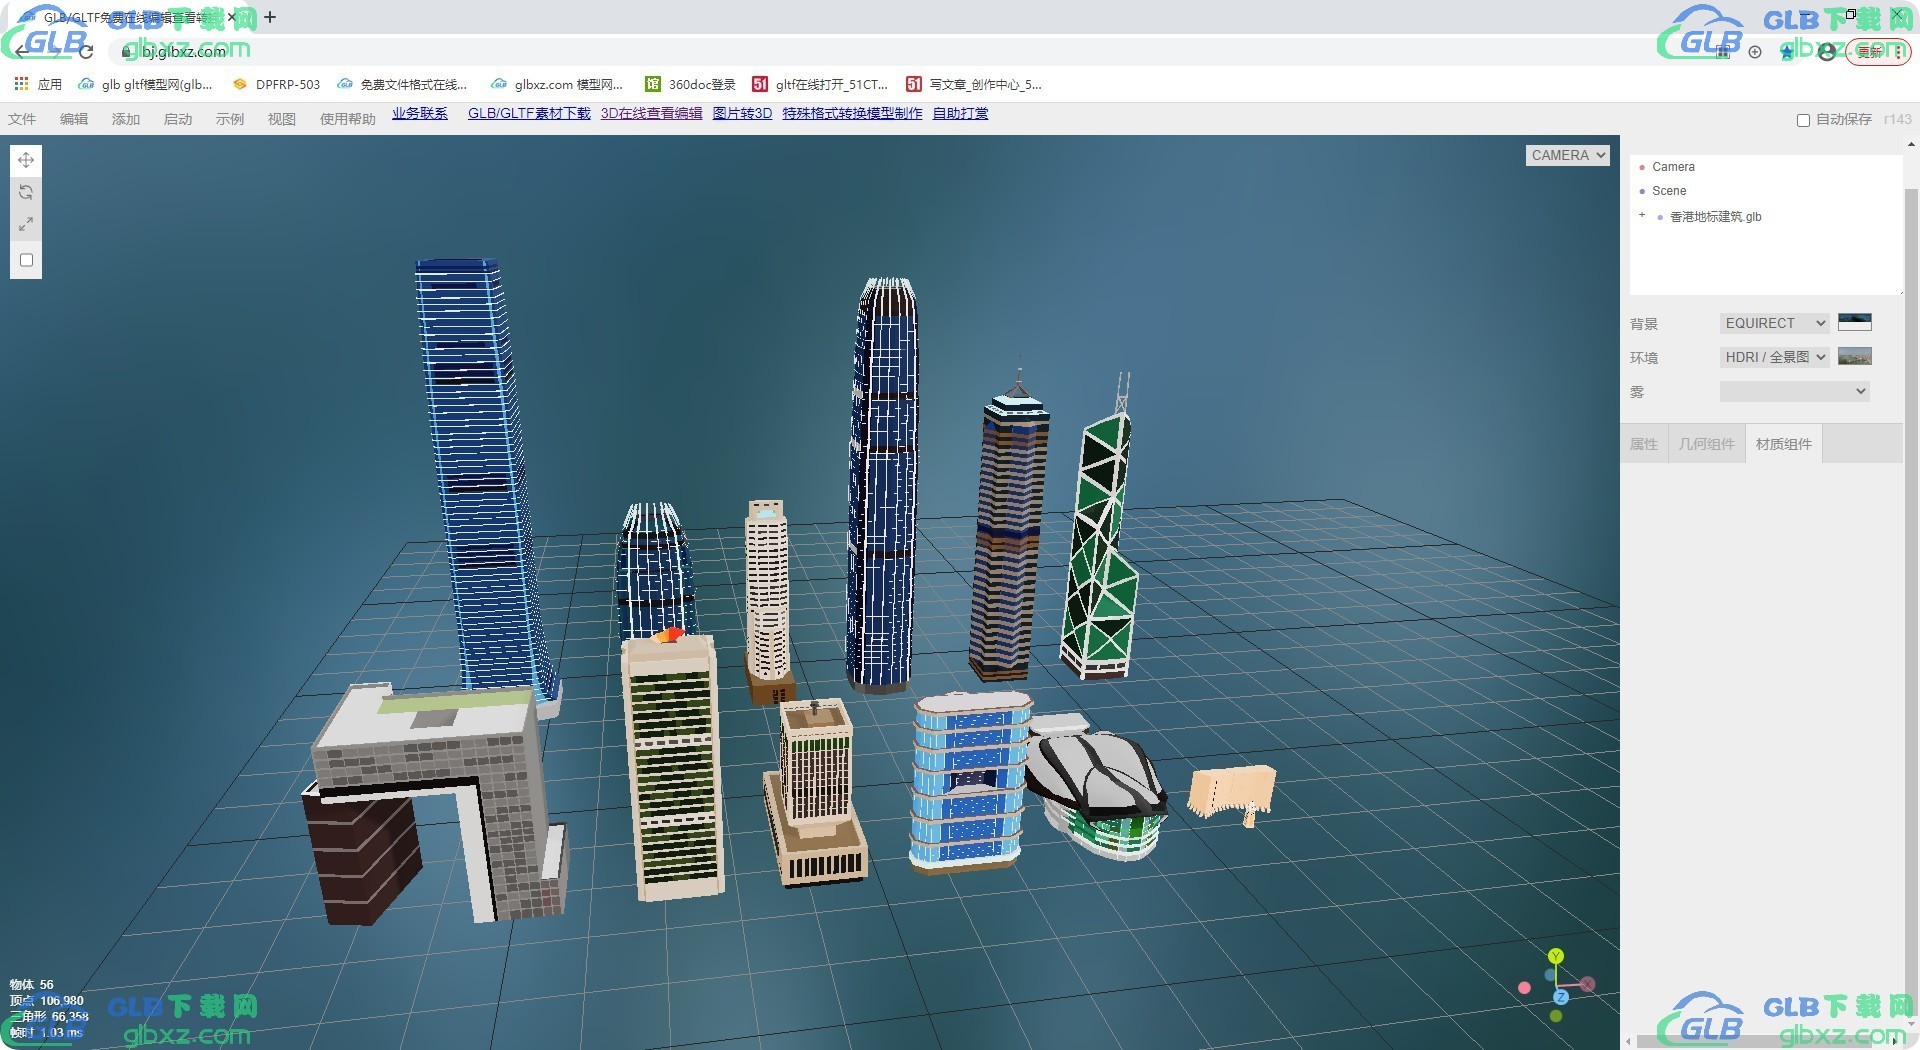Open the 免费文件格式在线 bookmark

(403, 84)
